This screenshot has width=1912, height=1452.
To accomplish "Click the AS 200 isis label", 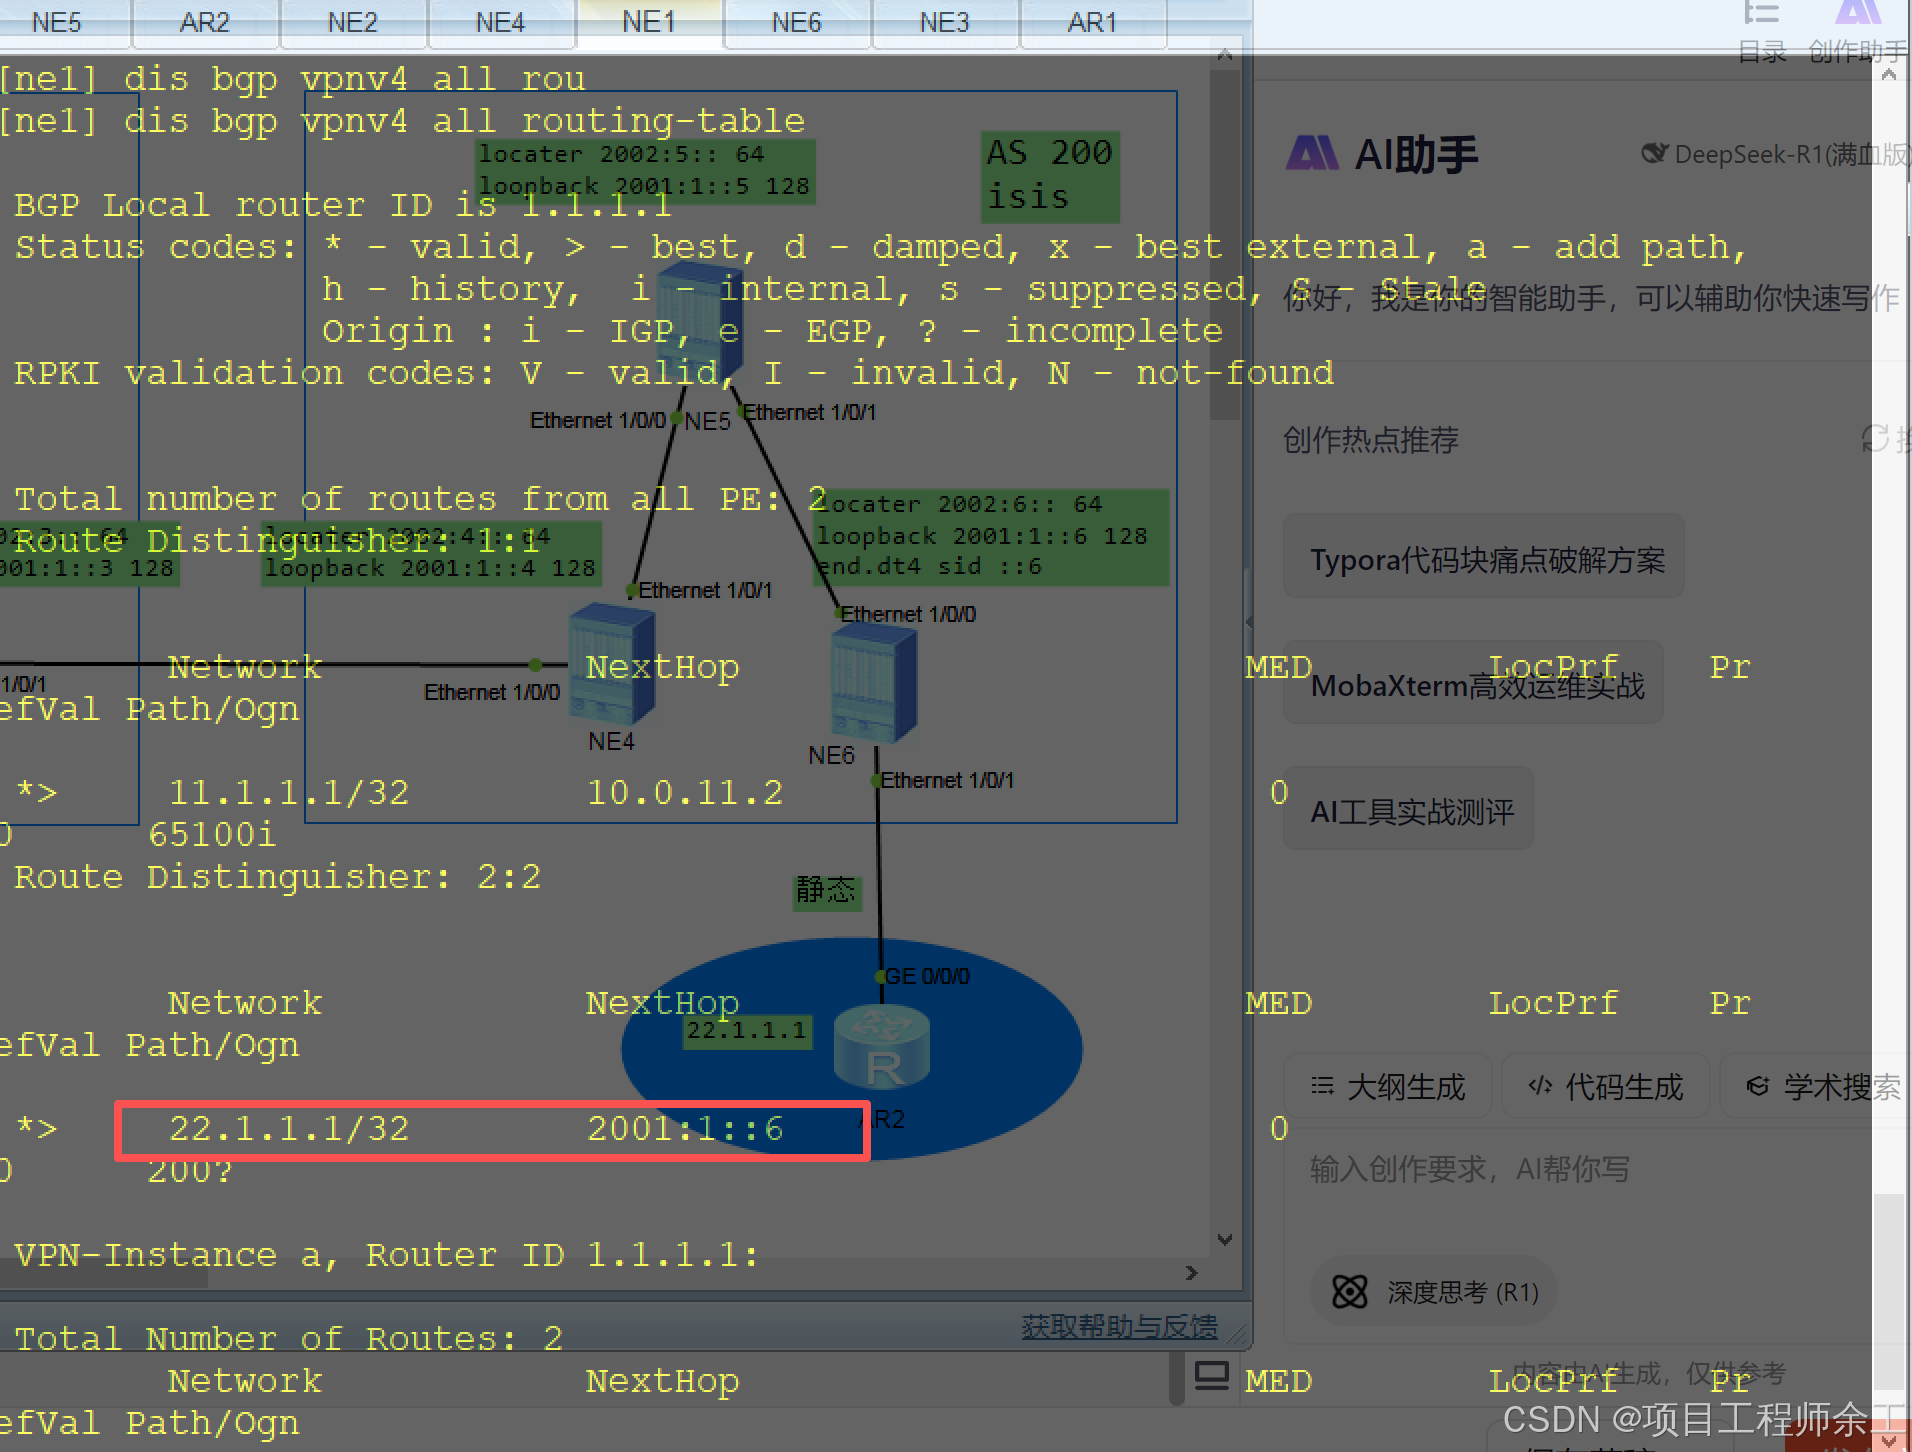I will coord(1049,176).
